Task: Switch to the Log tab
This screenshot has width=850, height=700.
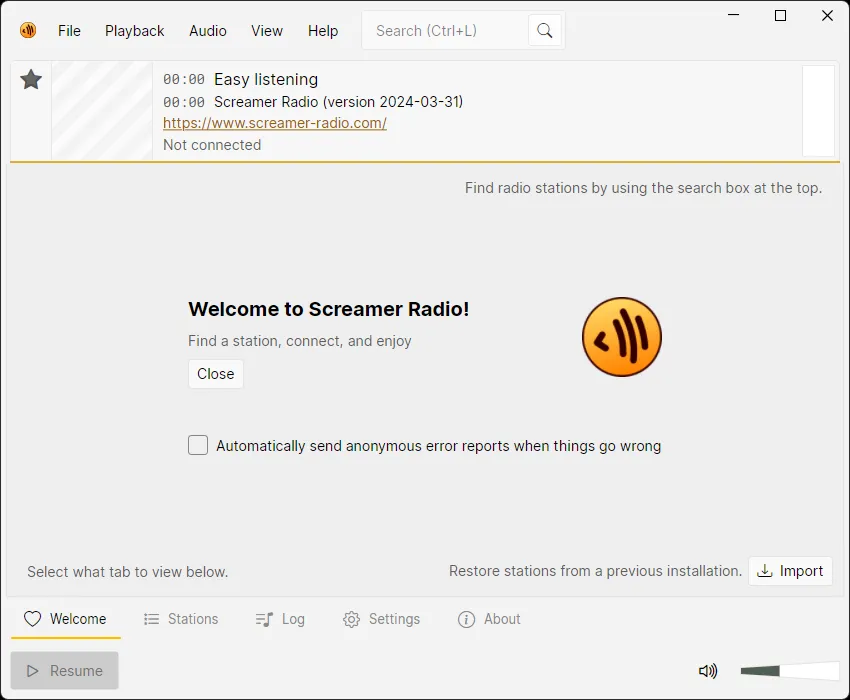Action: tap(280, 619)
